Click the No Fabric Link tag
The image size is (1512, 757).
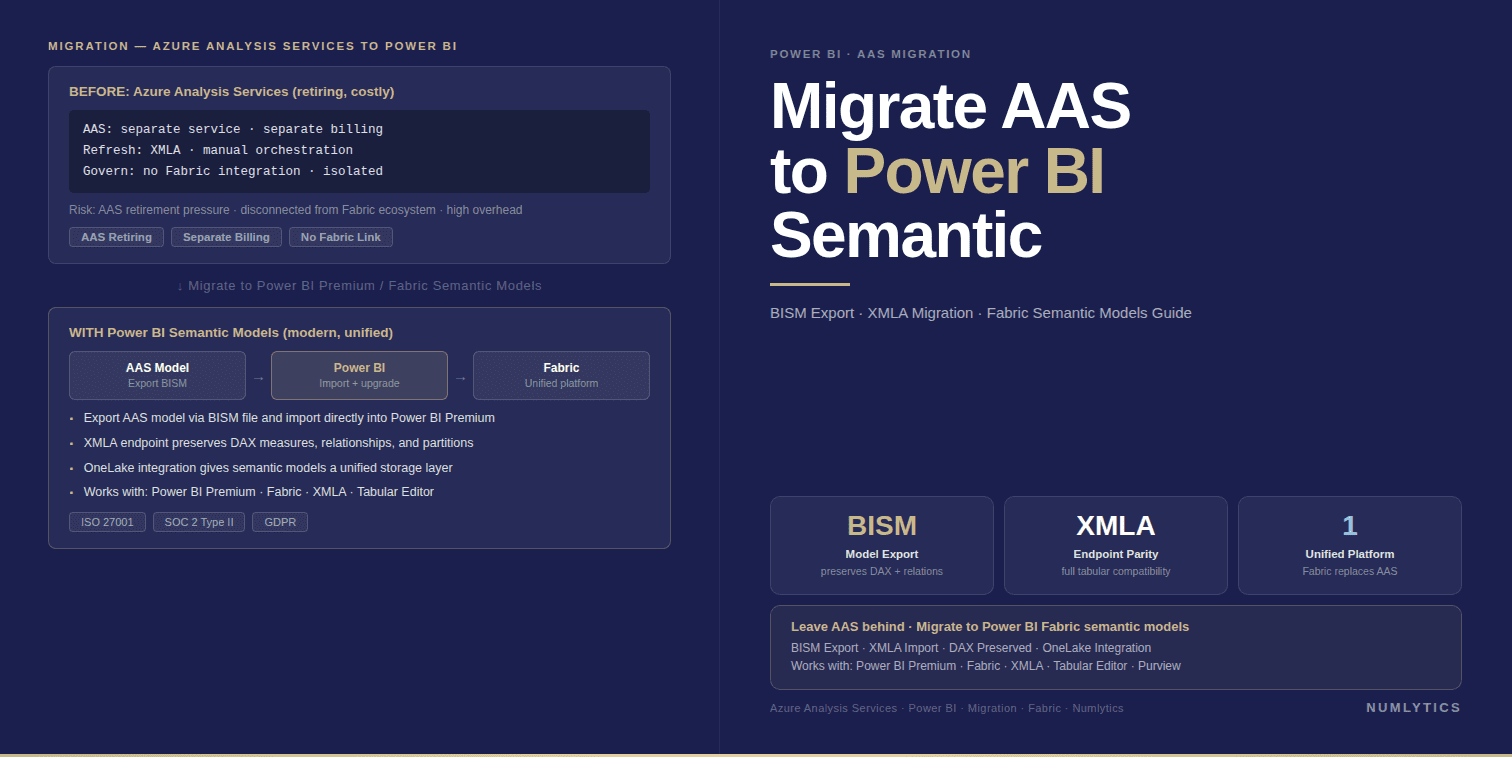(x=341, y=237)
